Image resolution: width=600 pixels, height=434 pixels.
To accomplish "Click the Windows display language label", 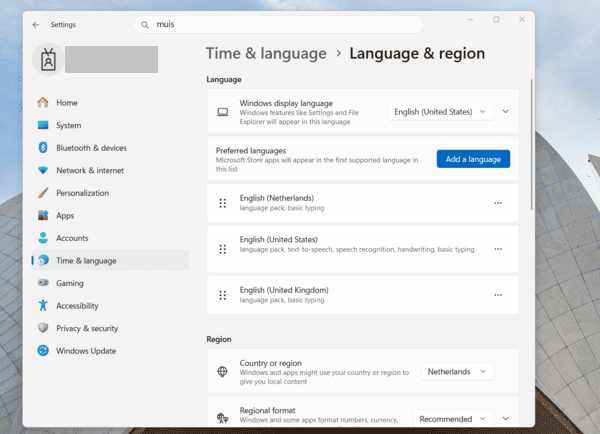I will (x=286, y=103).
